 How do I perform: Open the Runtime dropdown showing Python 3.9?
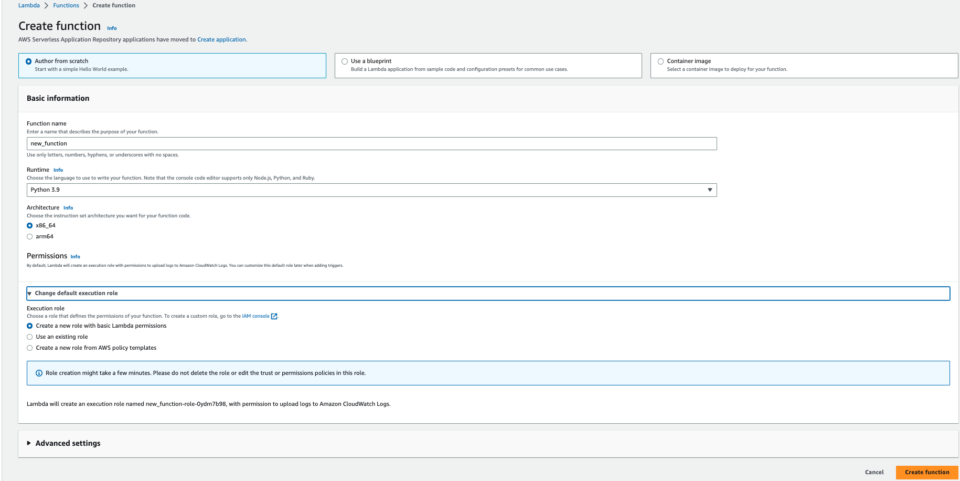(x=371, y=189)
